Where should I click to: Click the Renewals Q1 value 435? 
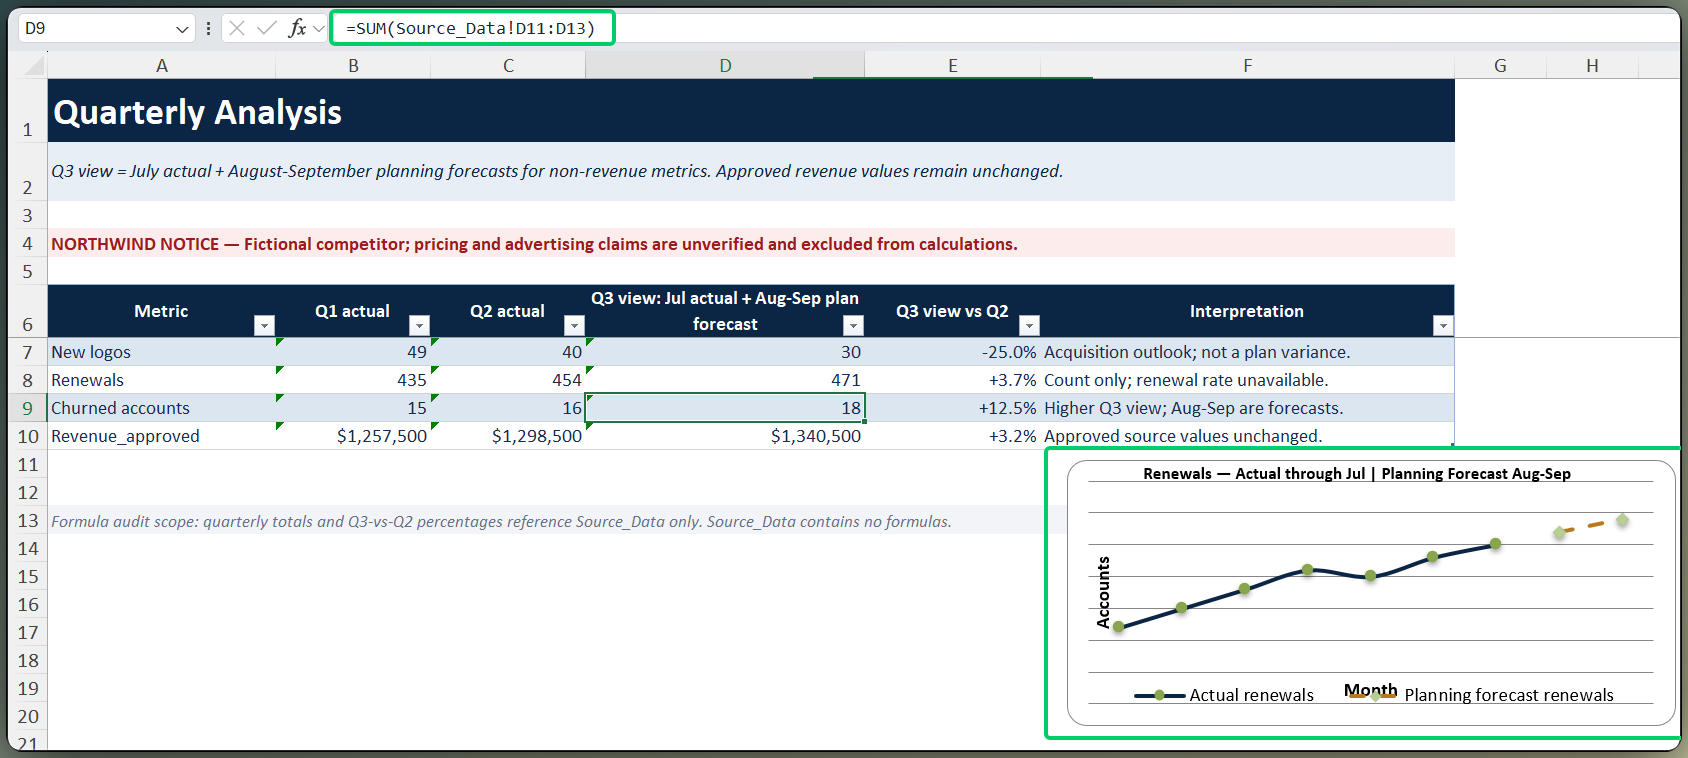click(x=353, y=380)
